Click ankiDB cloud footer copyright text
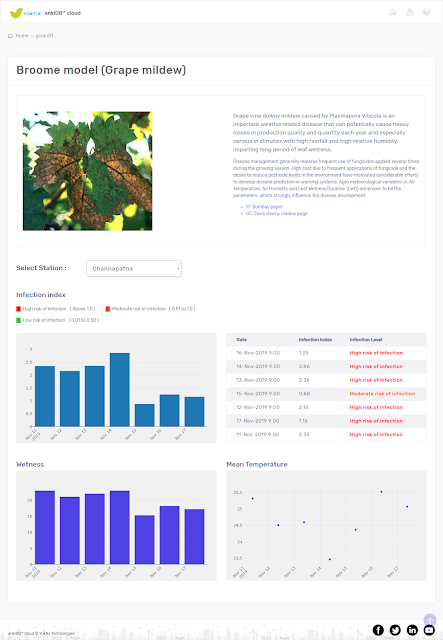 pos(41,633)
